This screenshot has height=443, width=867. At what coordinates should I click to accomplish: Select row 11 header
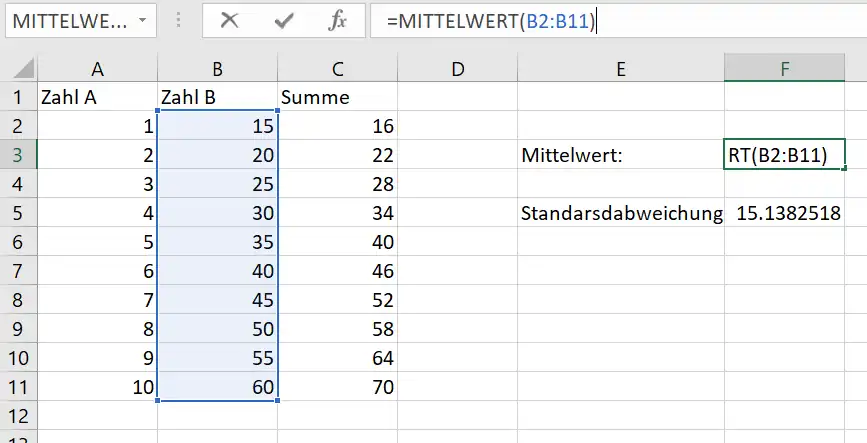[17, 387]
